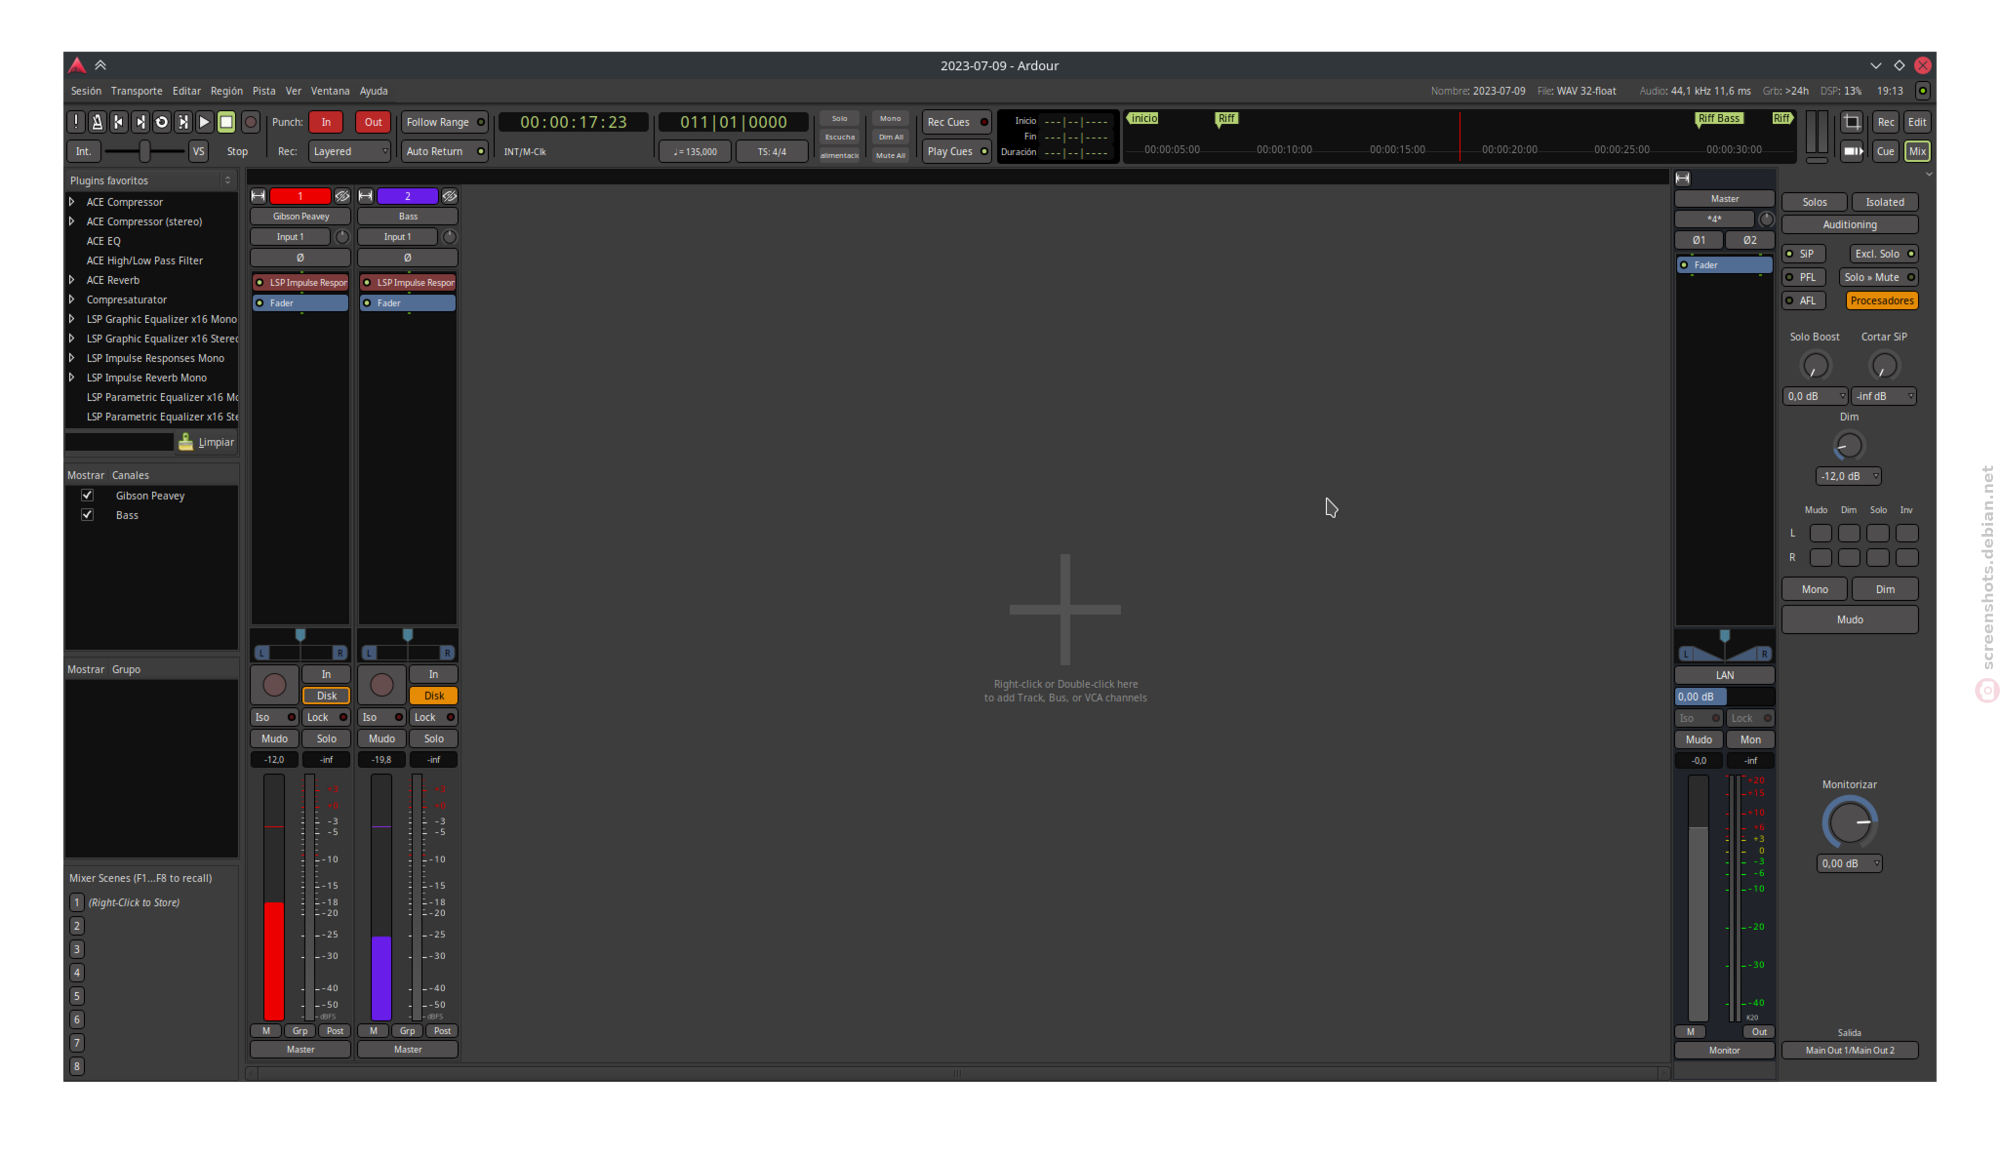The height and width of the screenshot is (1157, 2000).
Task: Switch to the Edit window button
Action: click(1916, 122)
